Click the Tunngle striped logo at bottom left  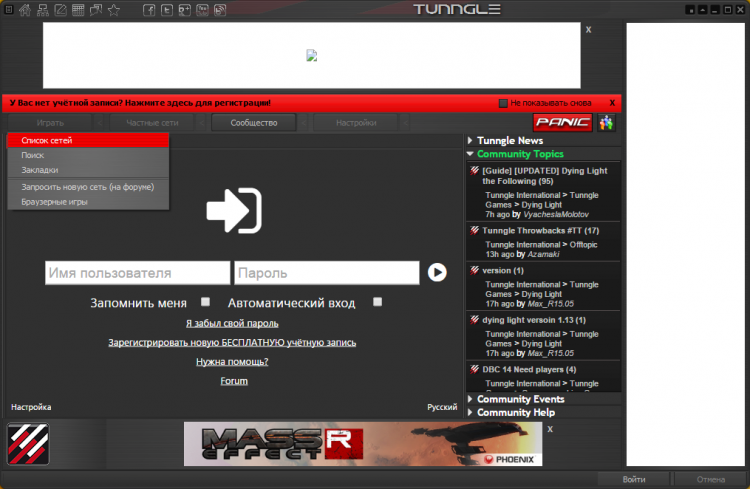28,444
